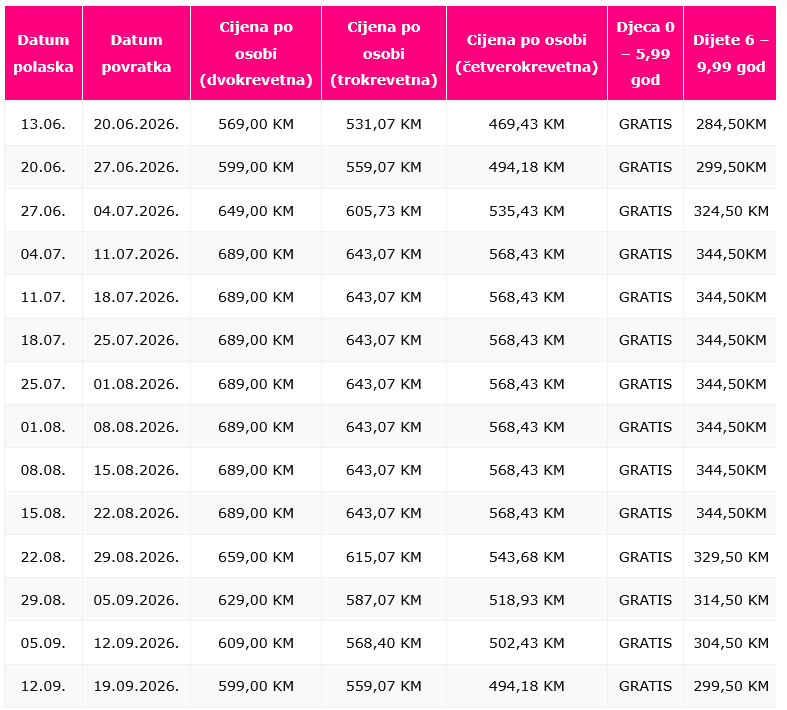Click the 'Datum polaska' column header
This screenshot has height=710, width=787.
click(x=44, y=53)
